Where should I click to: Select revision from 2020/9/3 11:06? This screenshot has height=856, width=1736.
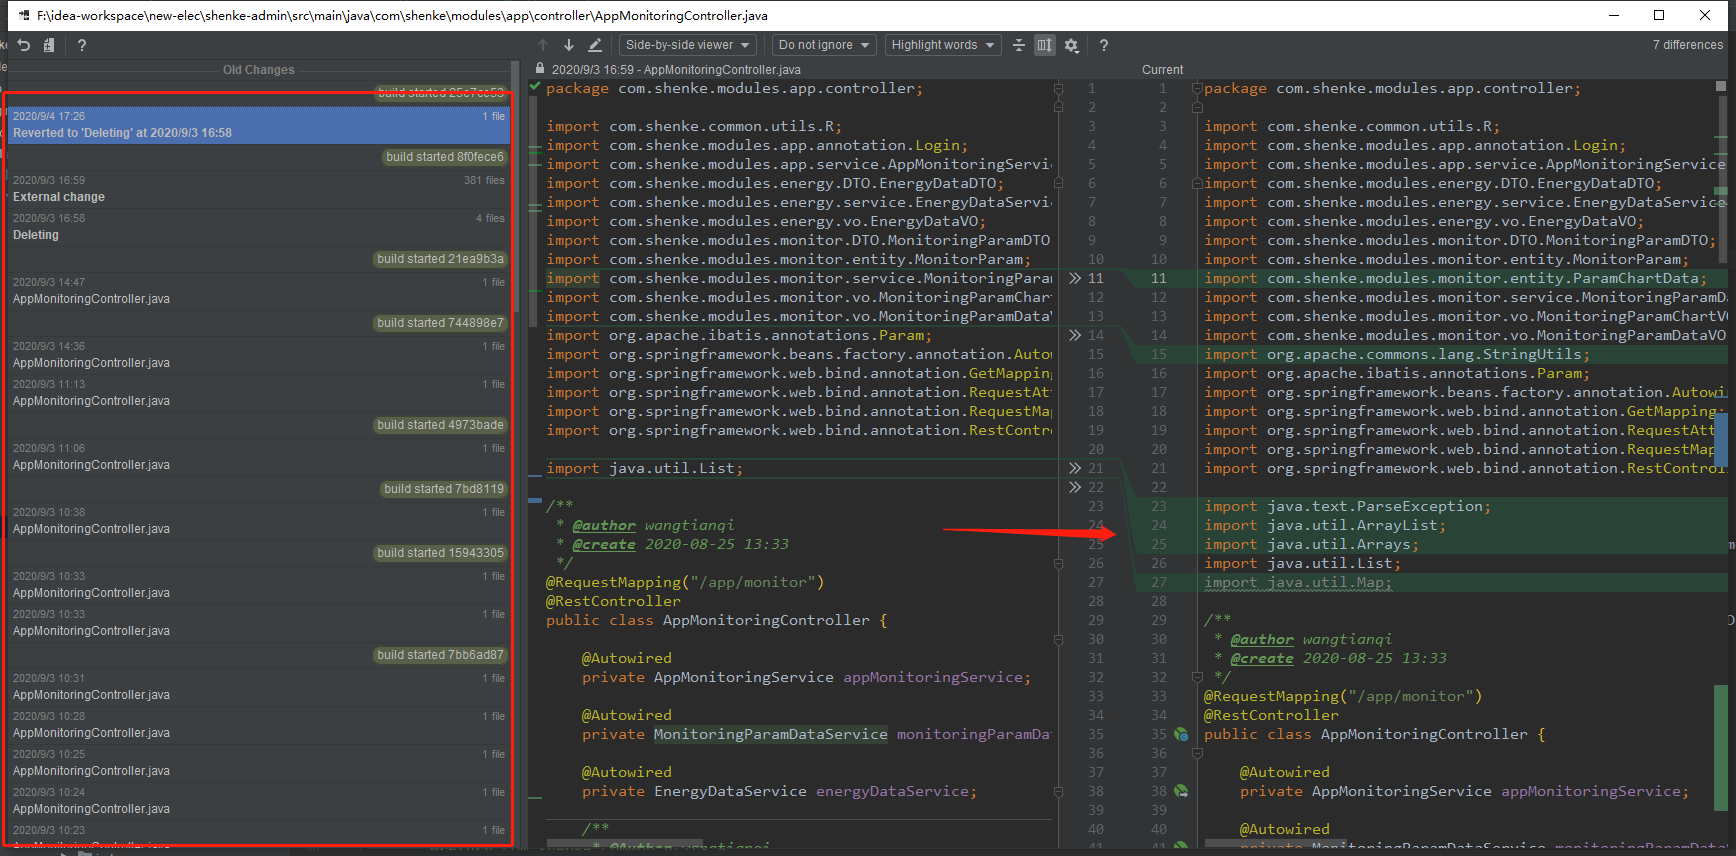coord(259,457)
